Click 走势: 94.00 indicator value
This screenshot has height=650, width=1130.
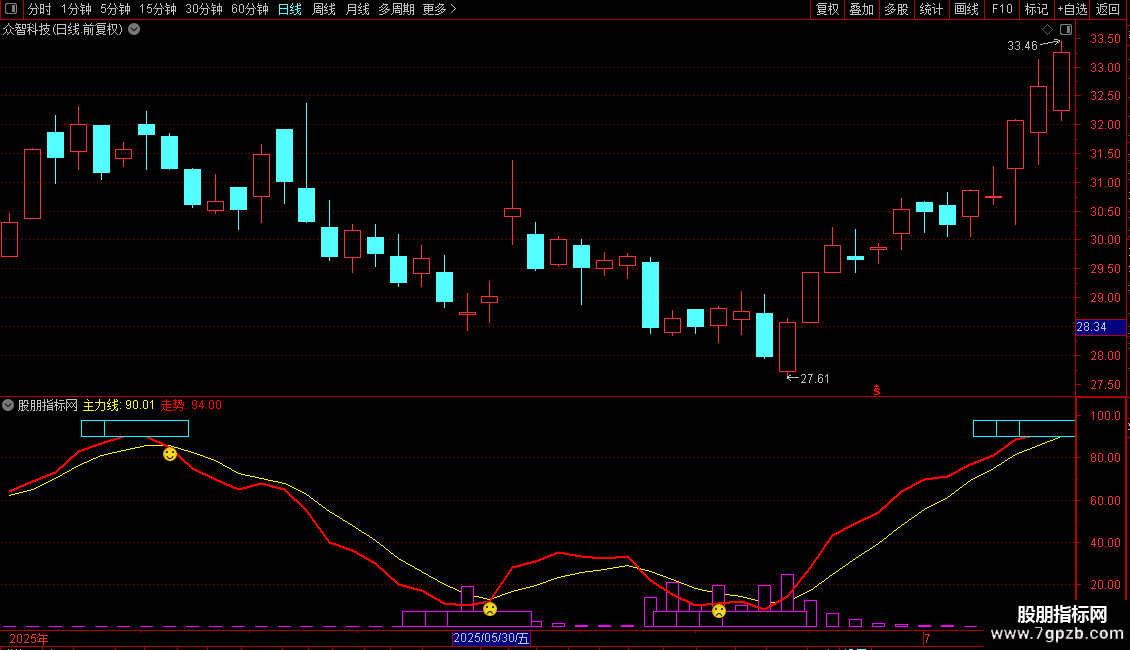[x=191, y=405]
